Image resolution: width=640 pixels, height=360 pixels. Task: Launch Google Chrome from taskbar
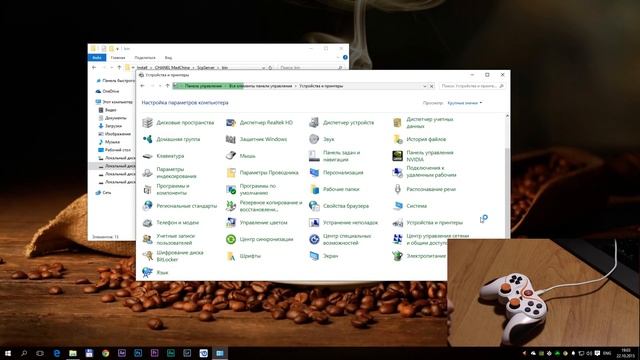(105, 353)
